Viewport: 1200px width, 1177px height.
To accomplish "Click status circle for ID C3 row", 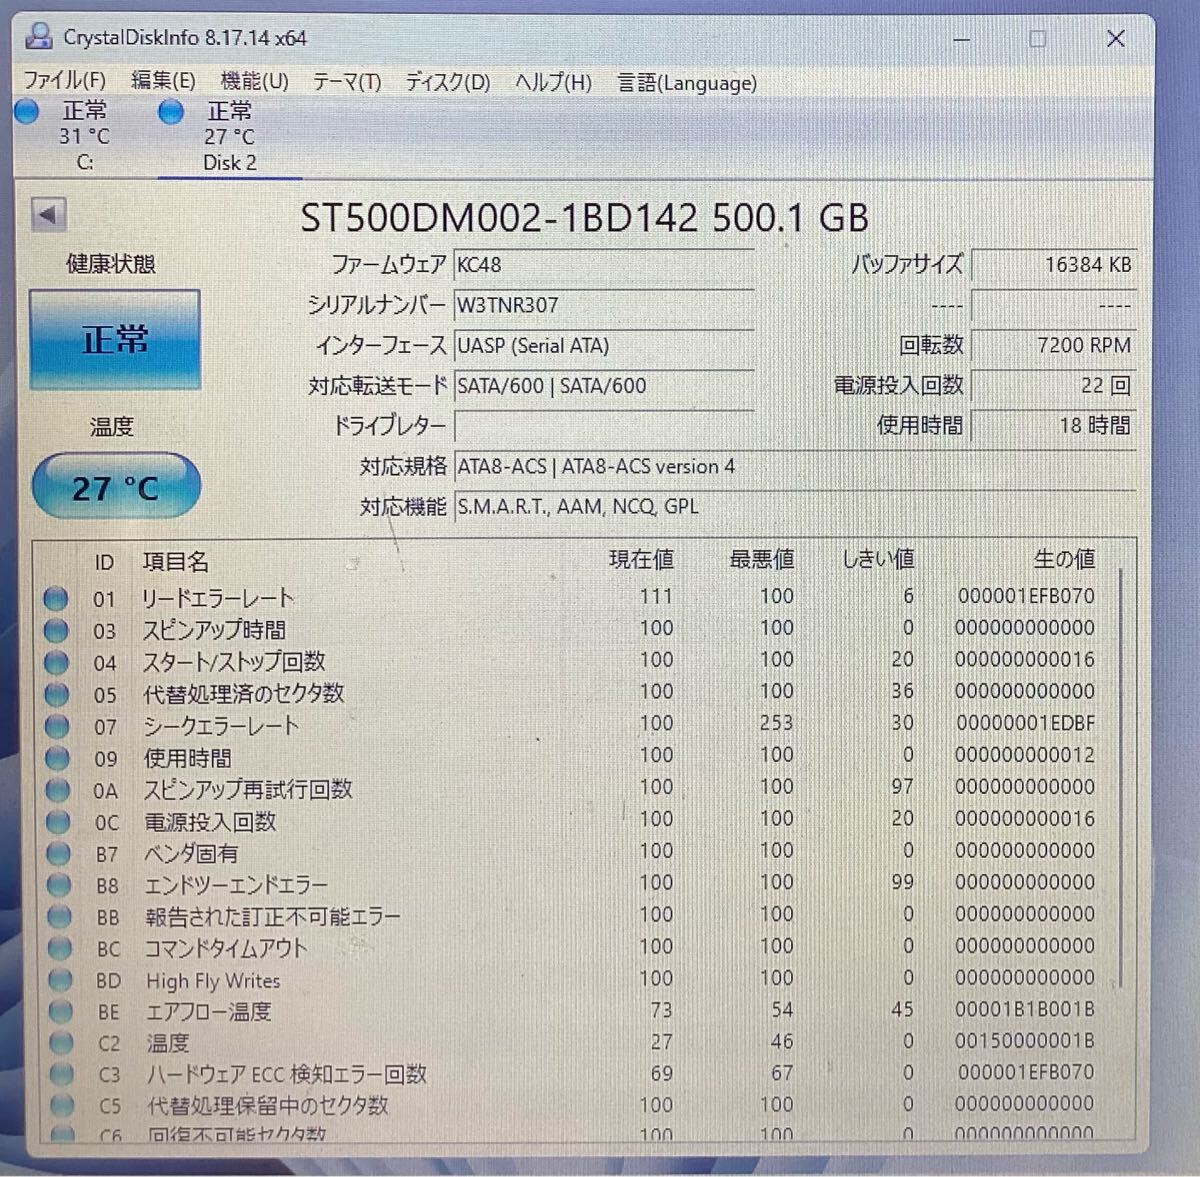I will [61, 1075].
